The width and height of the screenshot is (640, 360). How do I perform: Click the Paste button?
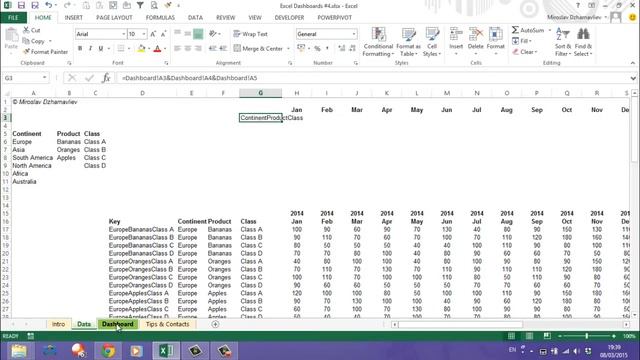(11, 40)
